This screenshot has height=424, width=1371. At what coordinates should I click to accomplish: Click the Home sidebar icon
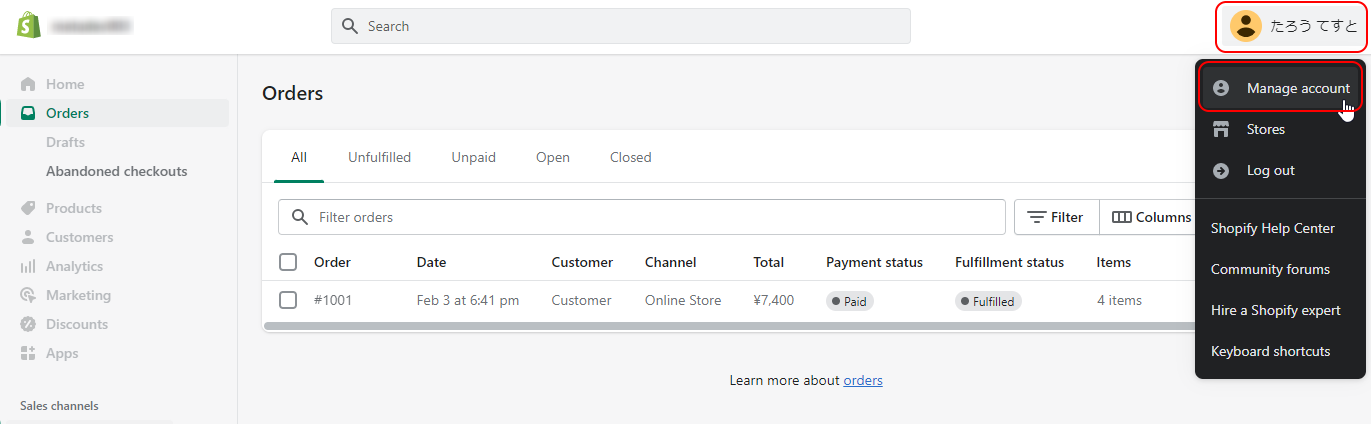point(28,84)
